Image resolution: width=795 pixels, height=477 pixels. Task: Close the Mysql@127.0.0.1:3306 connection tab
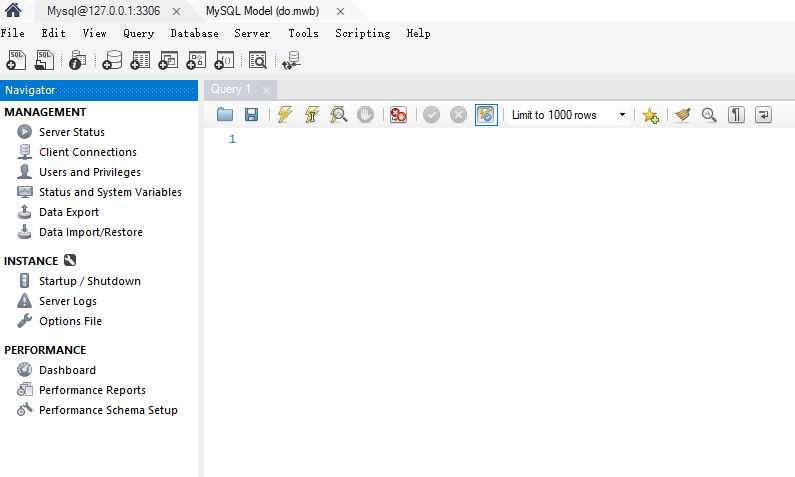pos(176,11)
